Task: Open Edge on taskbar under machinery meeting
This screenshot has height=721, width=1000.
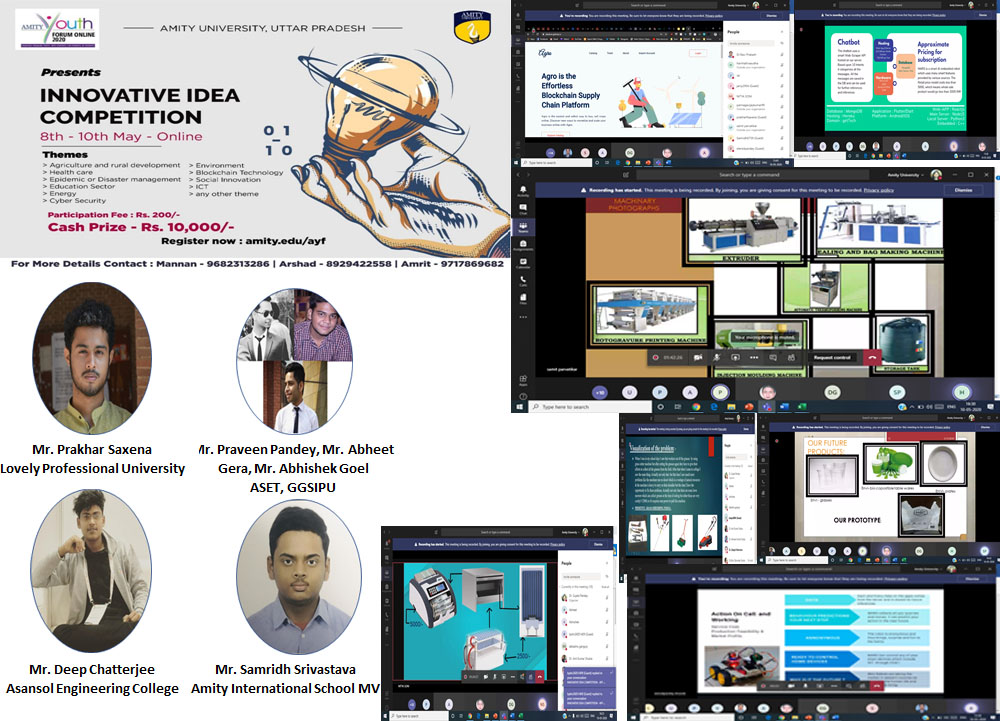Action: 714,407
